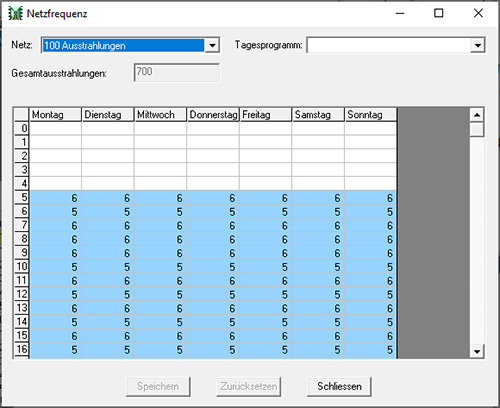Viewport: 500px width, 408px height.
Task: Select the Montag column header
Action: (55, 115)
